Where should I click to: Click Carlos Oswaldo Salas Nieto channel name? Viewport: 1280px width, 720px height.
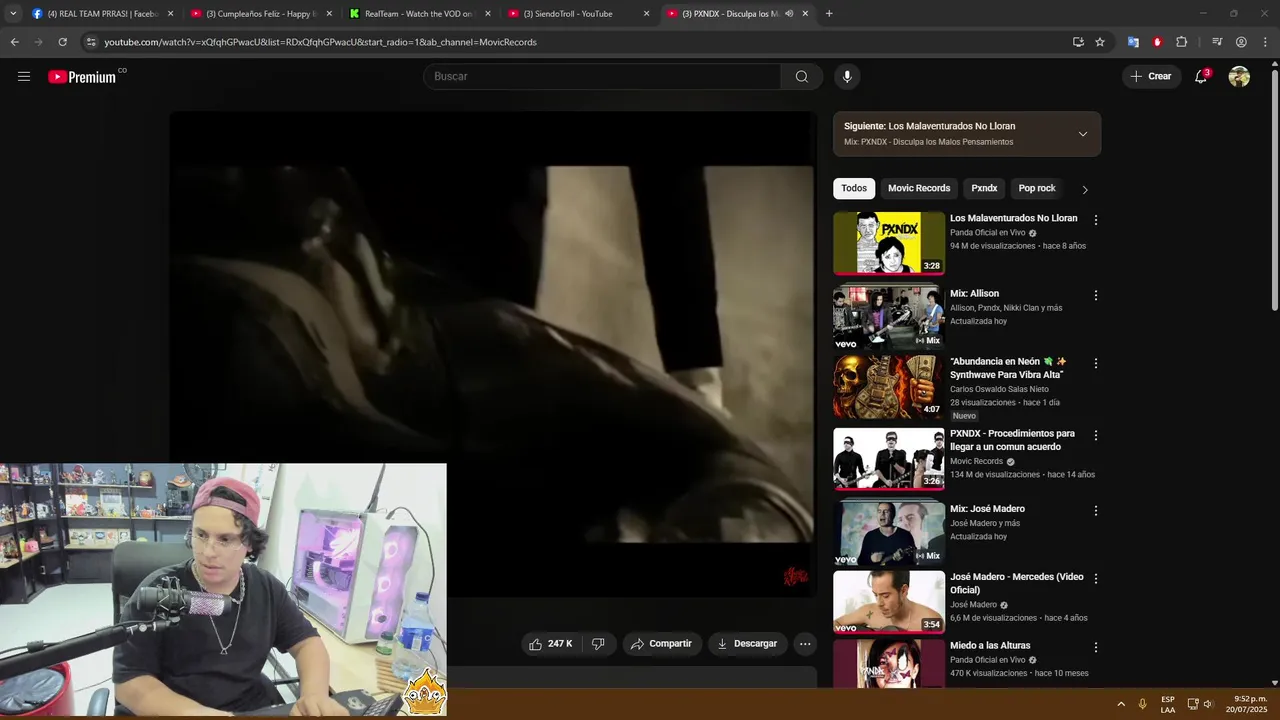999,389
